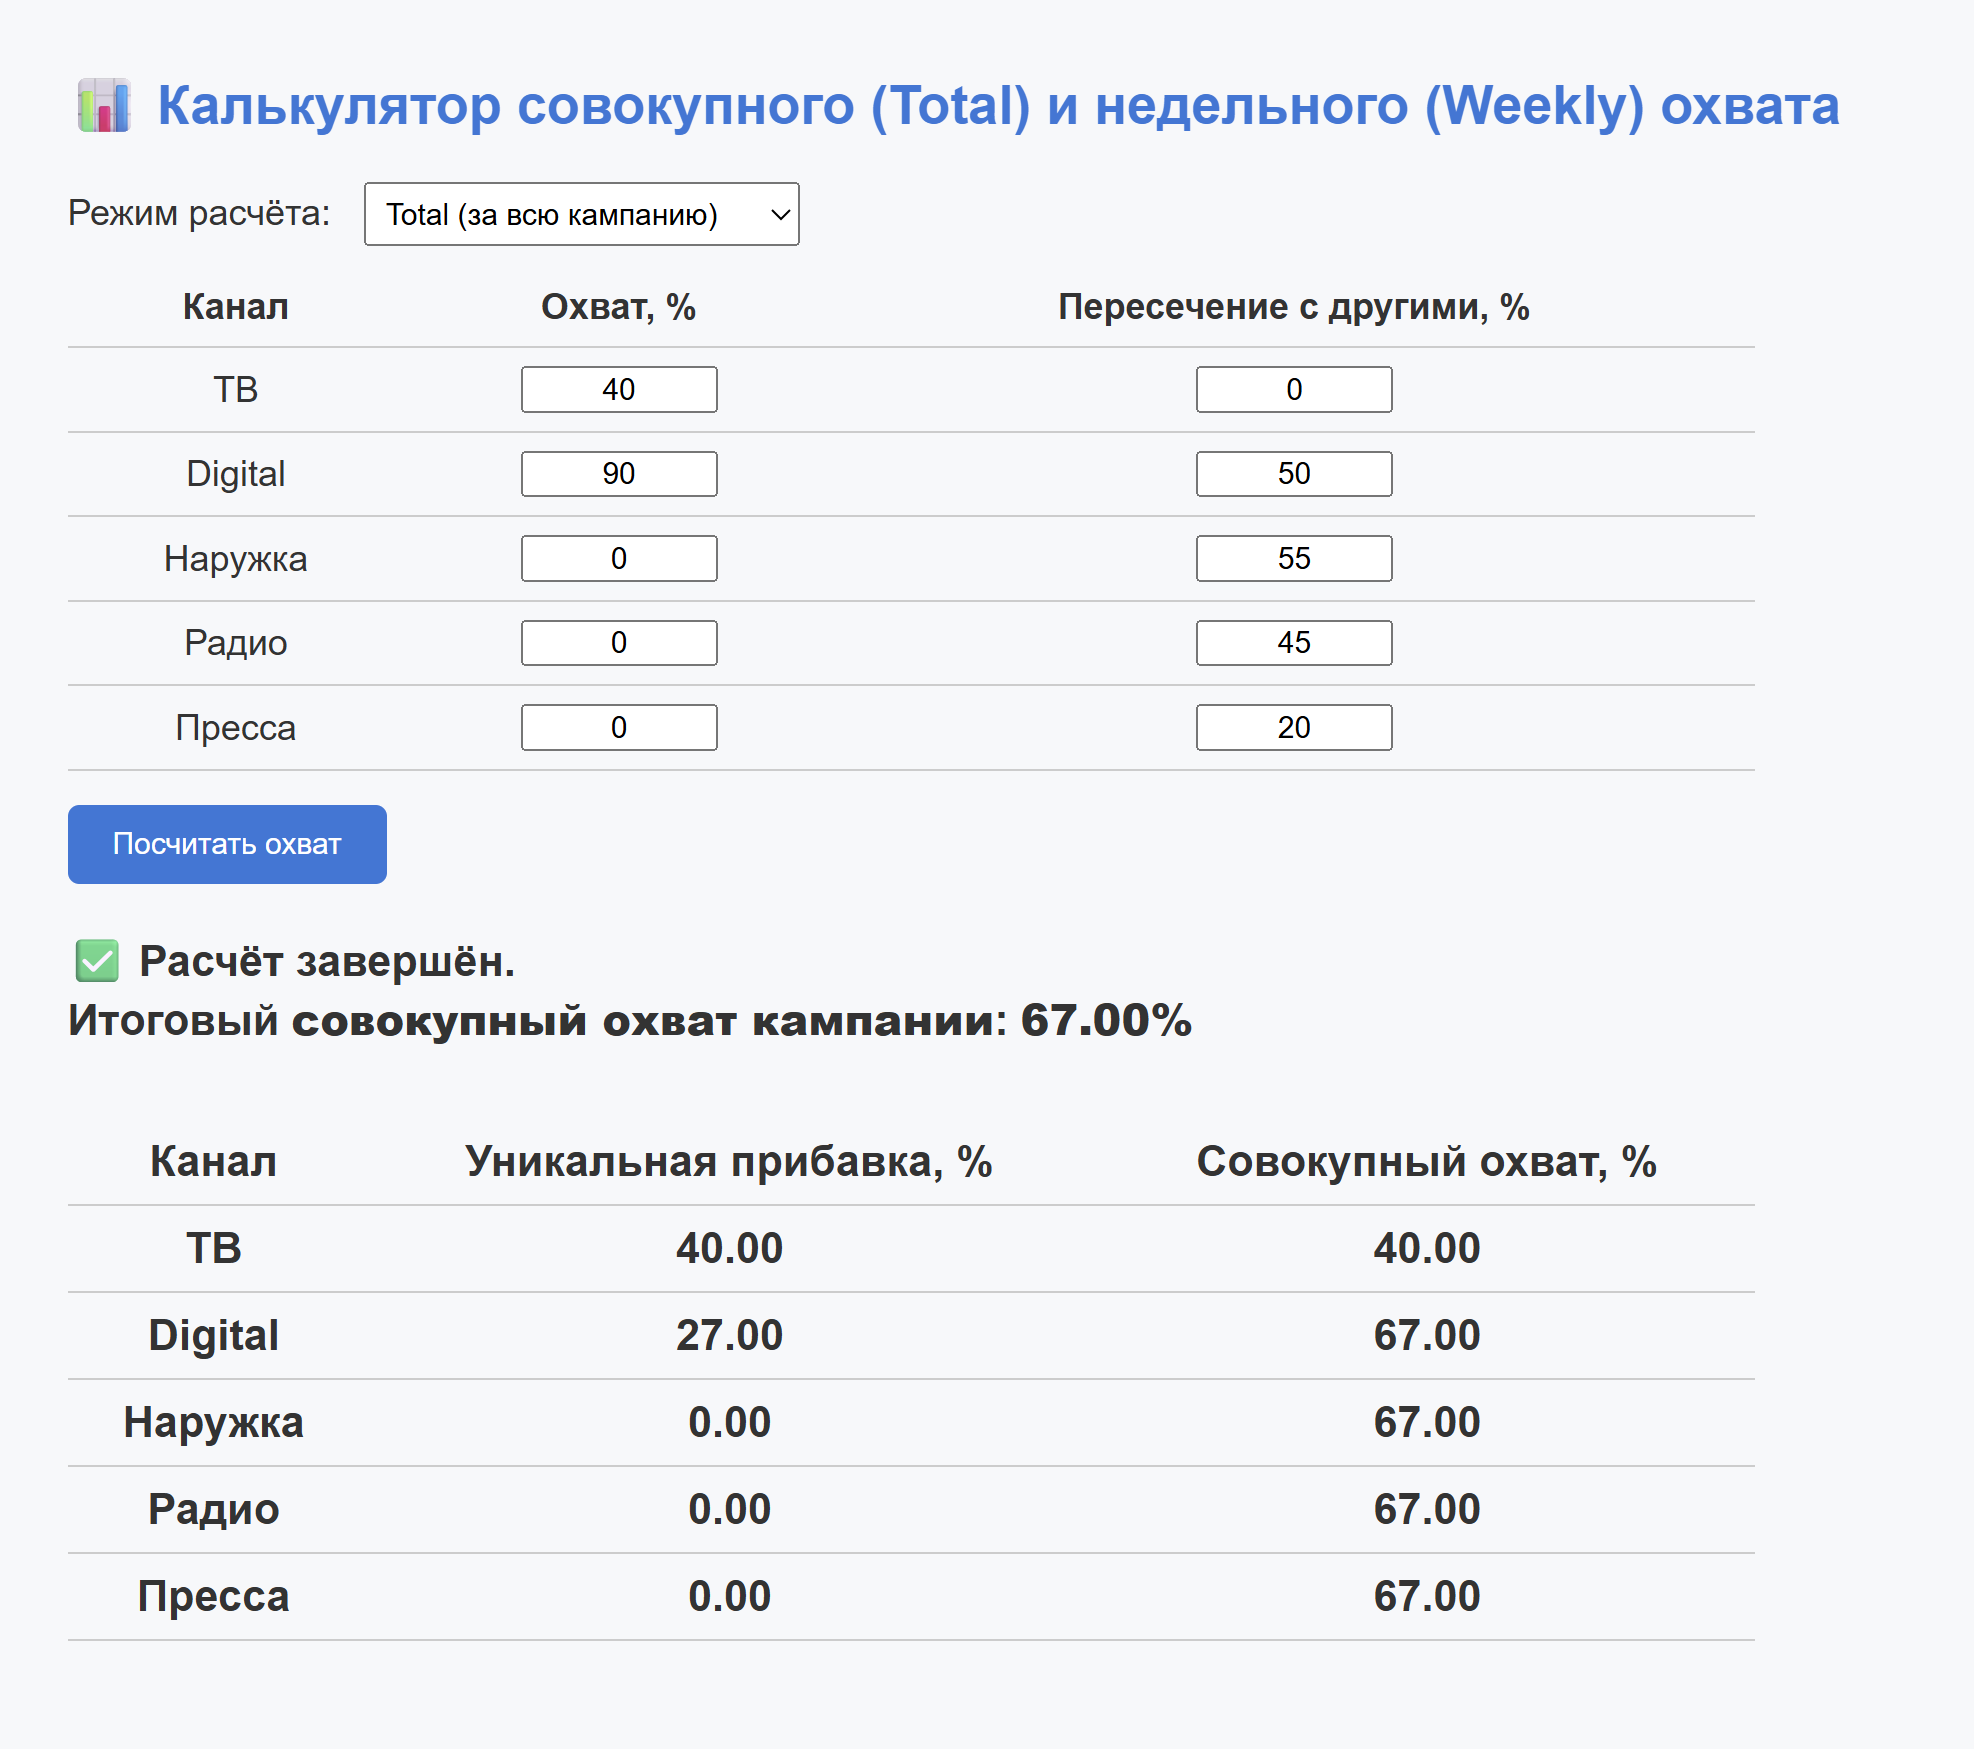Open the calculation mode dropdown
The width and height of the screenshot is (1974, 1749).
(x=581, y=214)
